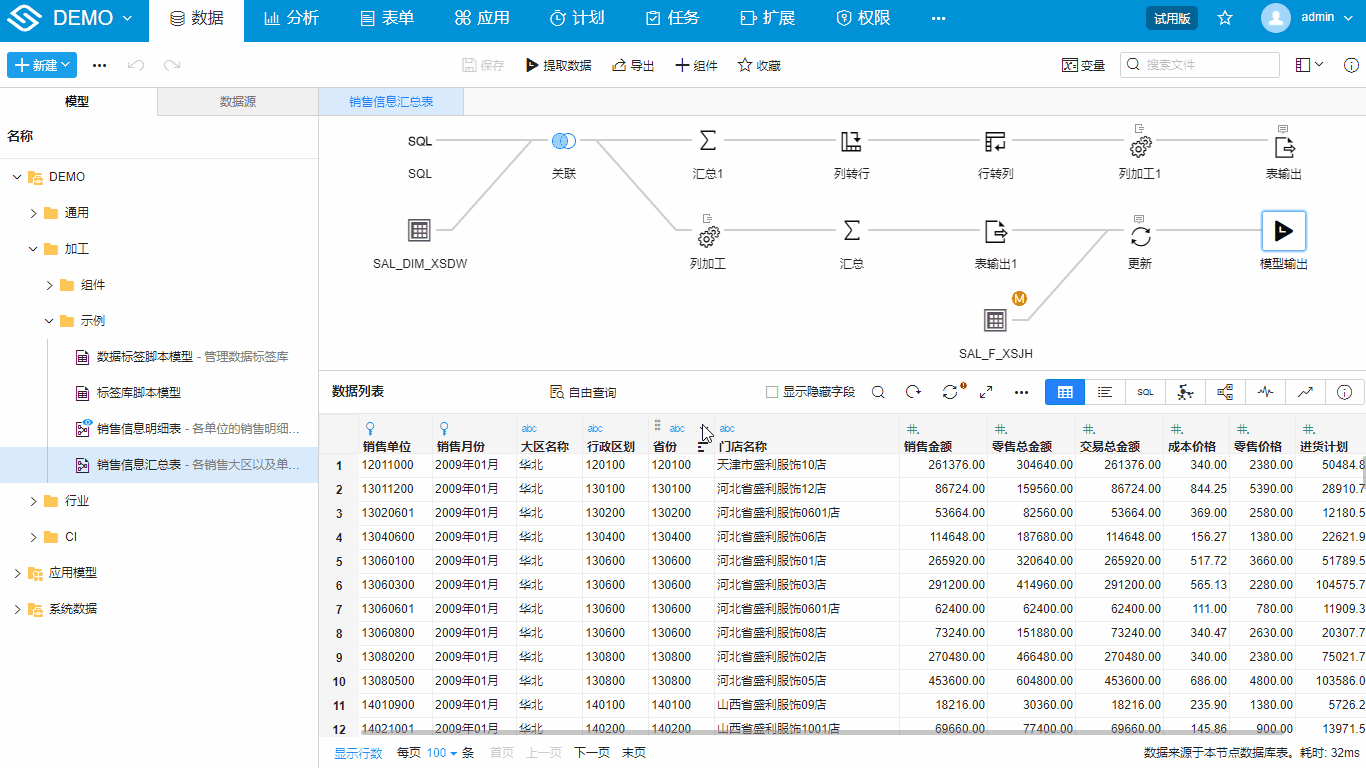
Task: Enable 显示隐藏字段 checkbox
Action: [x=771, y=392]
